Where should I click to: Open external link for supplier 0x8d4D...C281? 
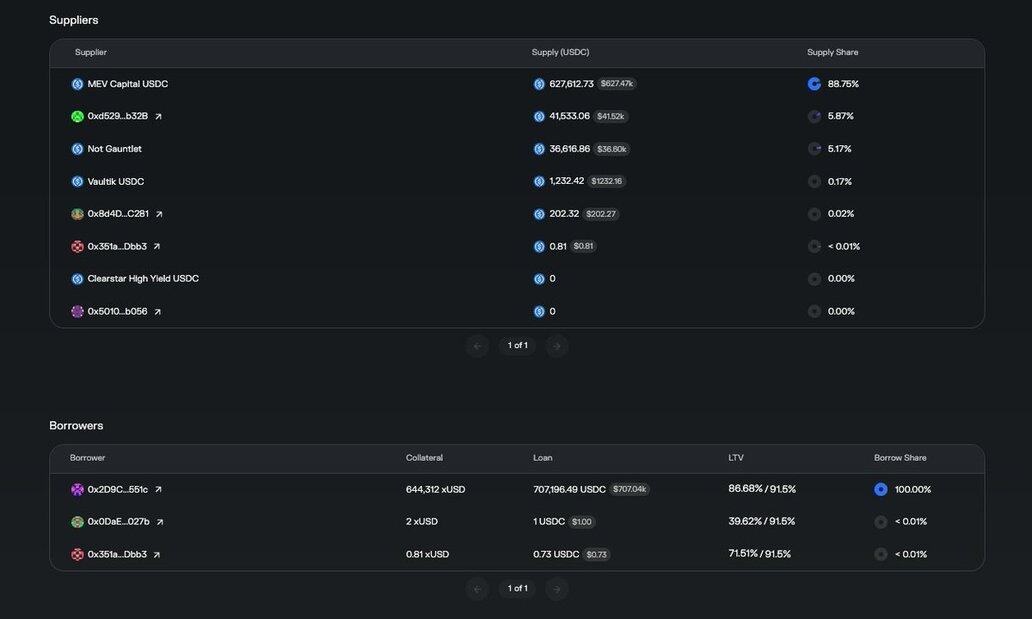[x=159, y=214]
